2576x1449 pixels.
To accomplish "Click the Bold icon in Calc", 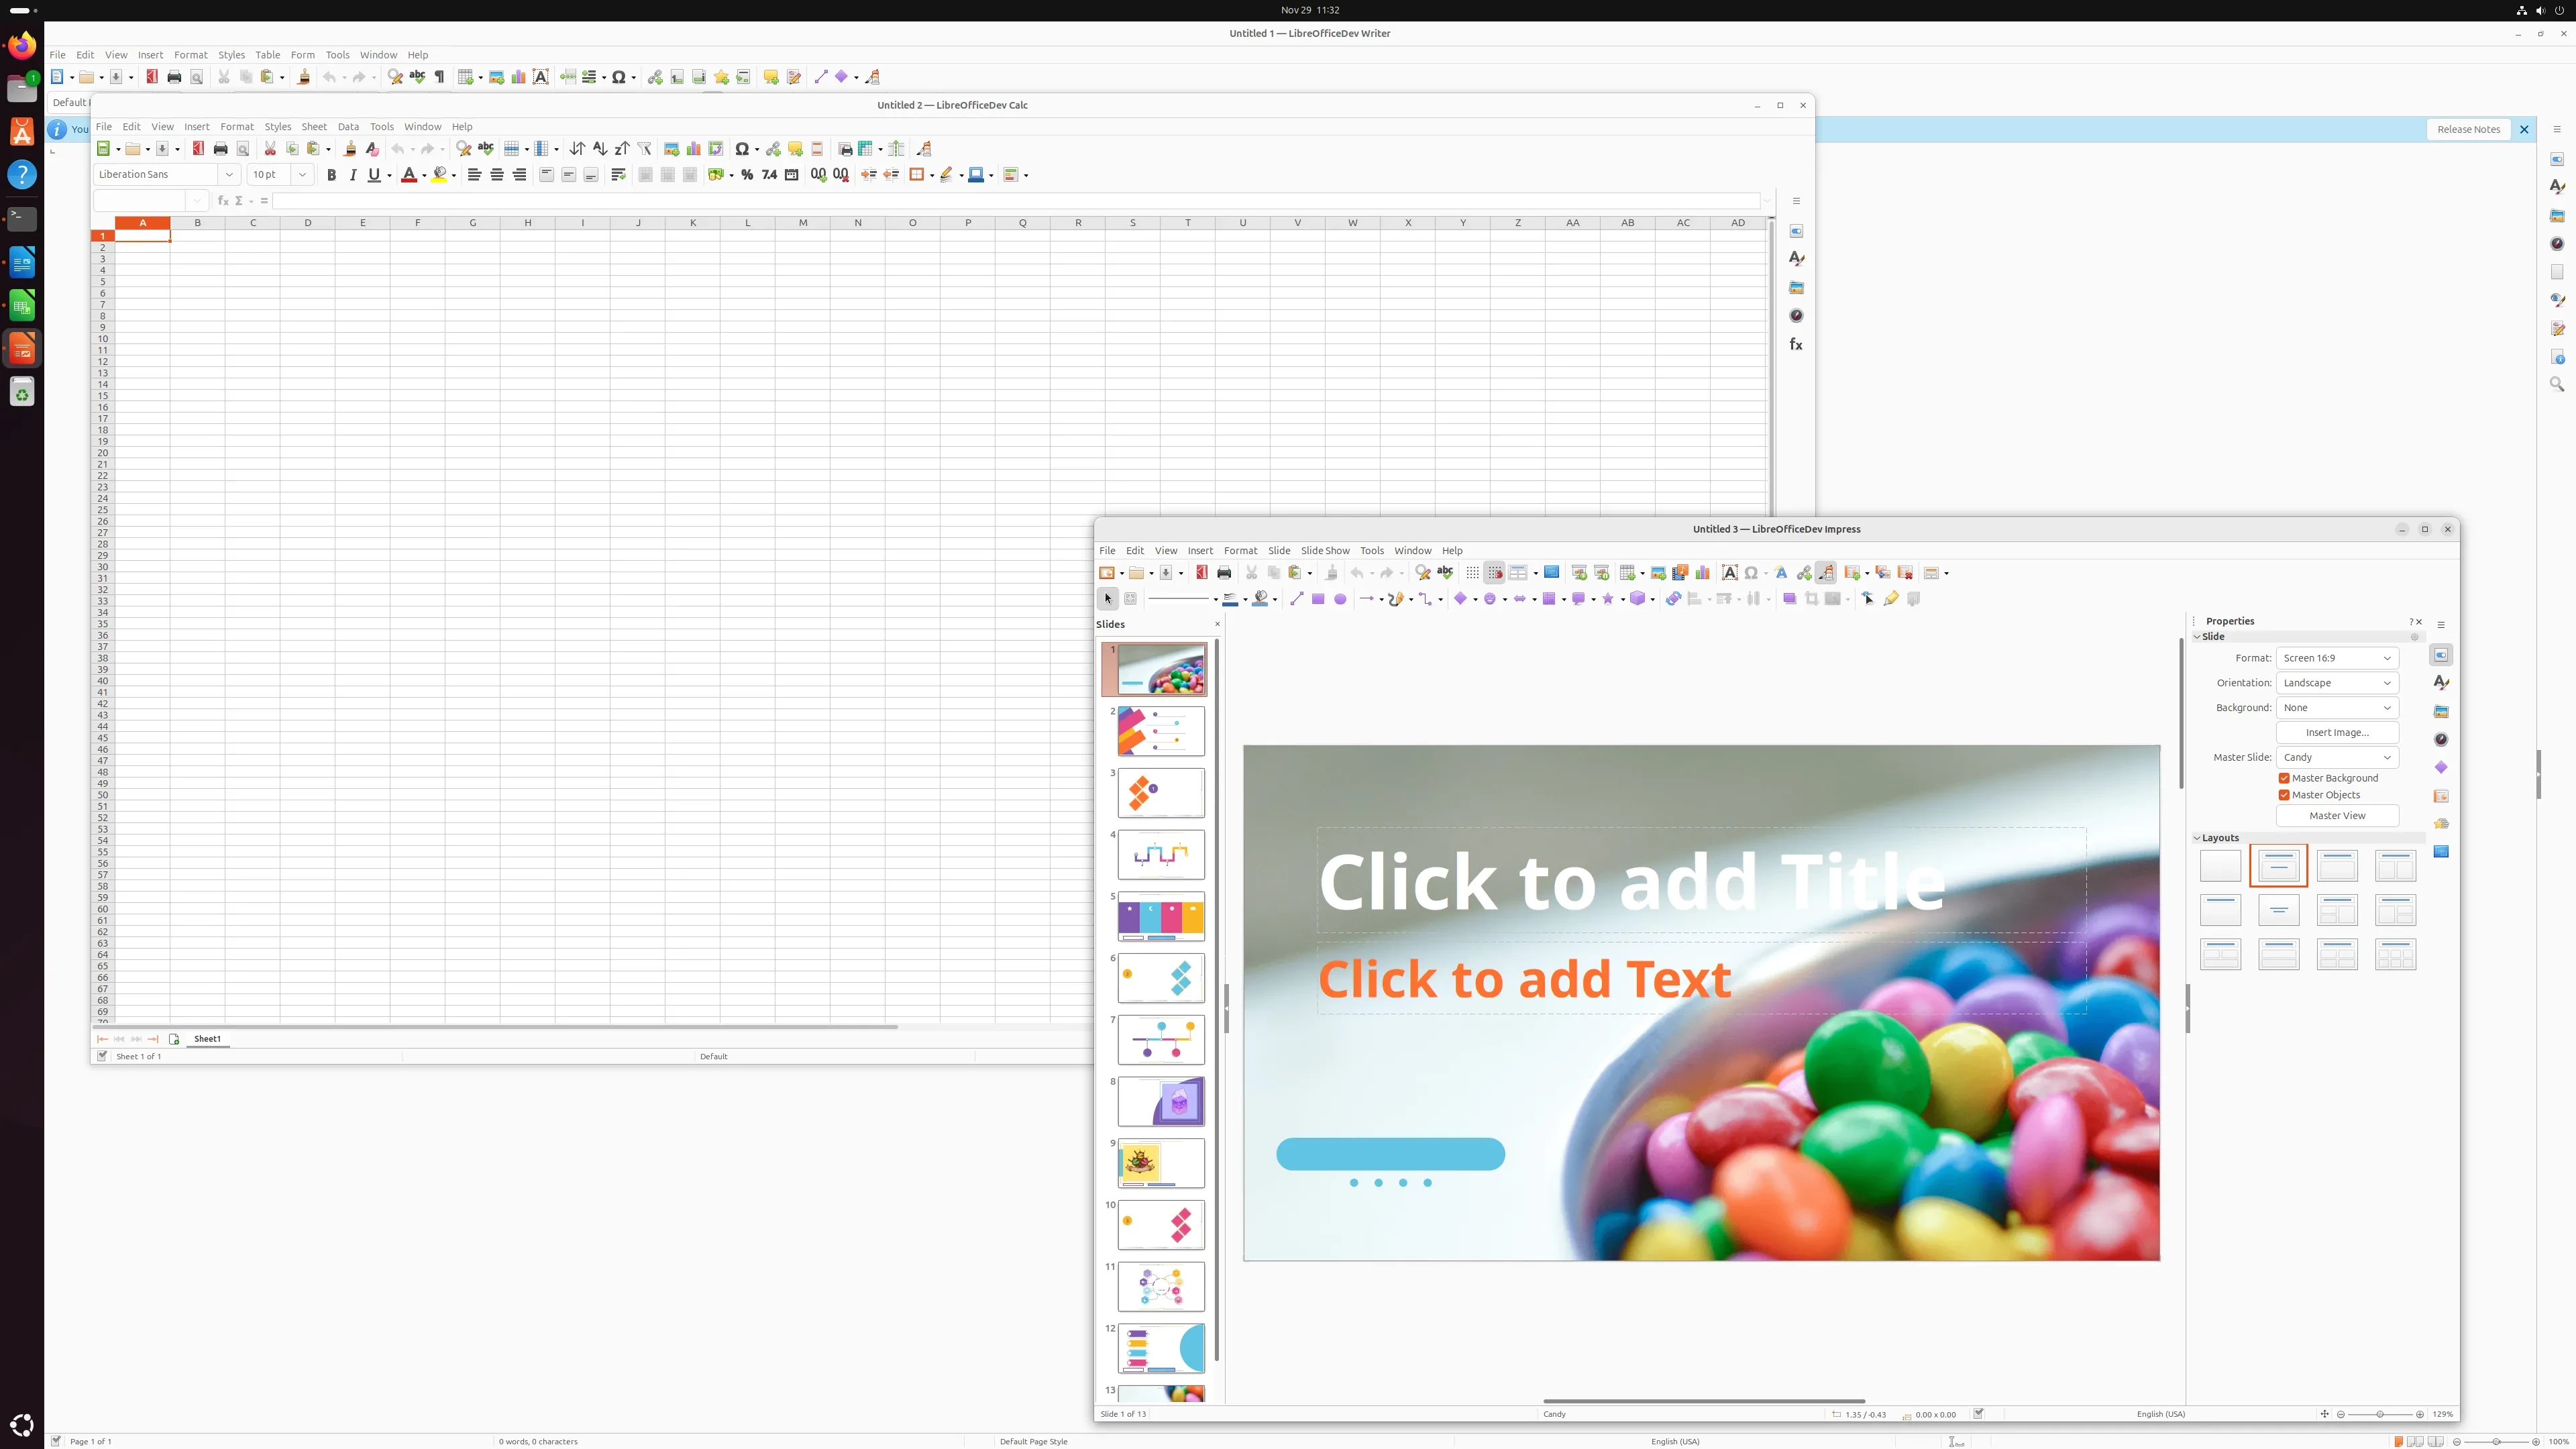I will coord(331,175).
